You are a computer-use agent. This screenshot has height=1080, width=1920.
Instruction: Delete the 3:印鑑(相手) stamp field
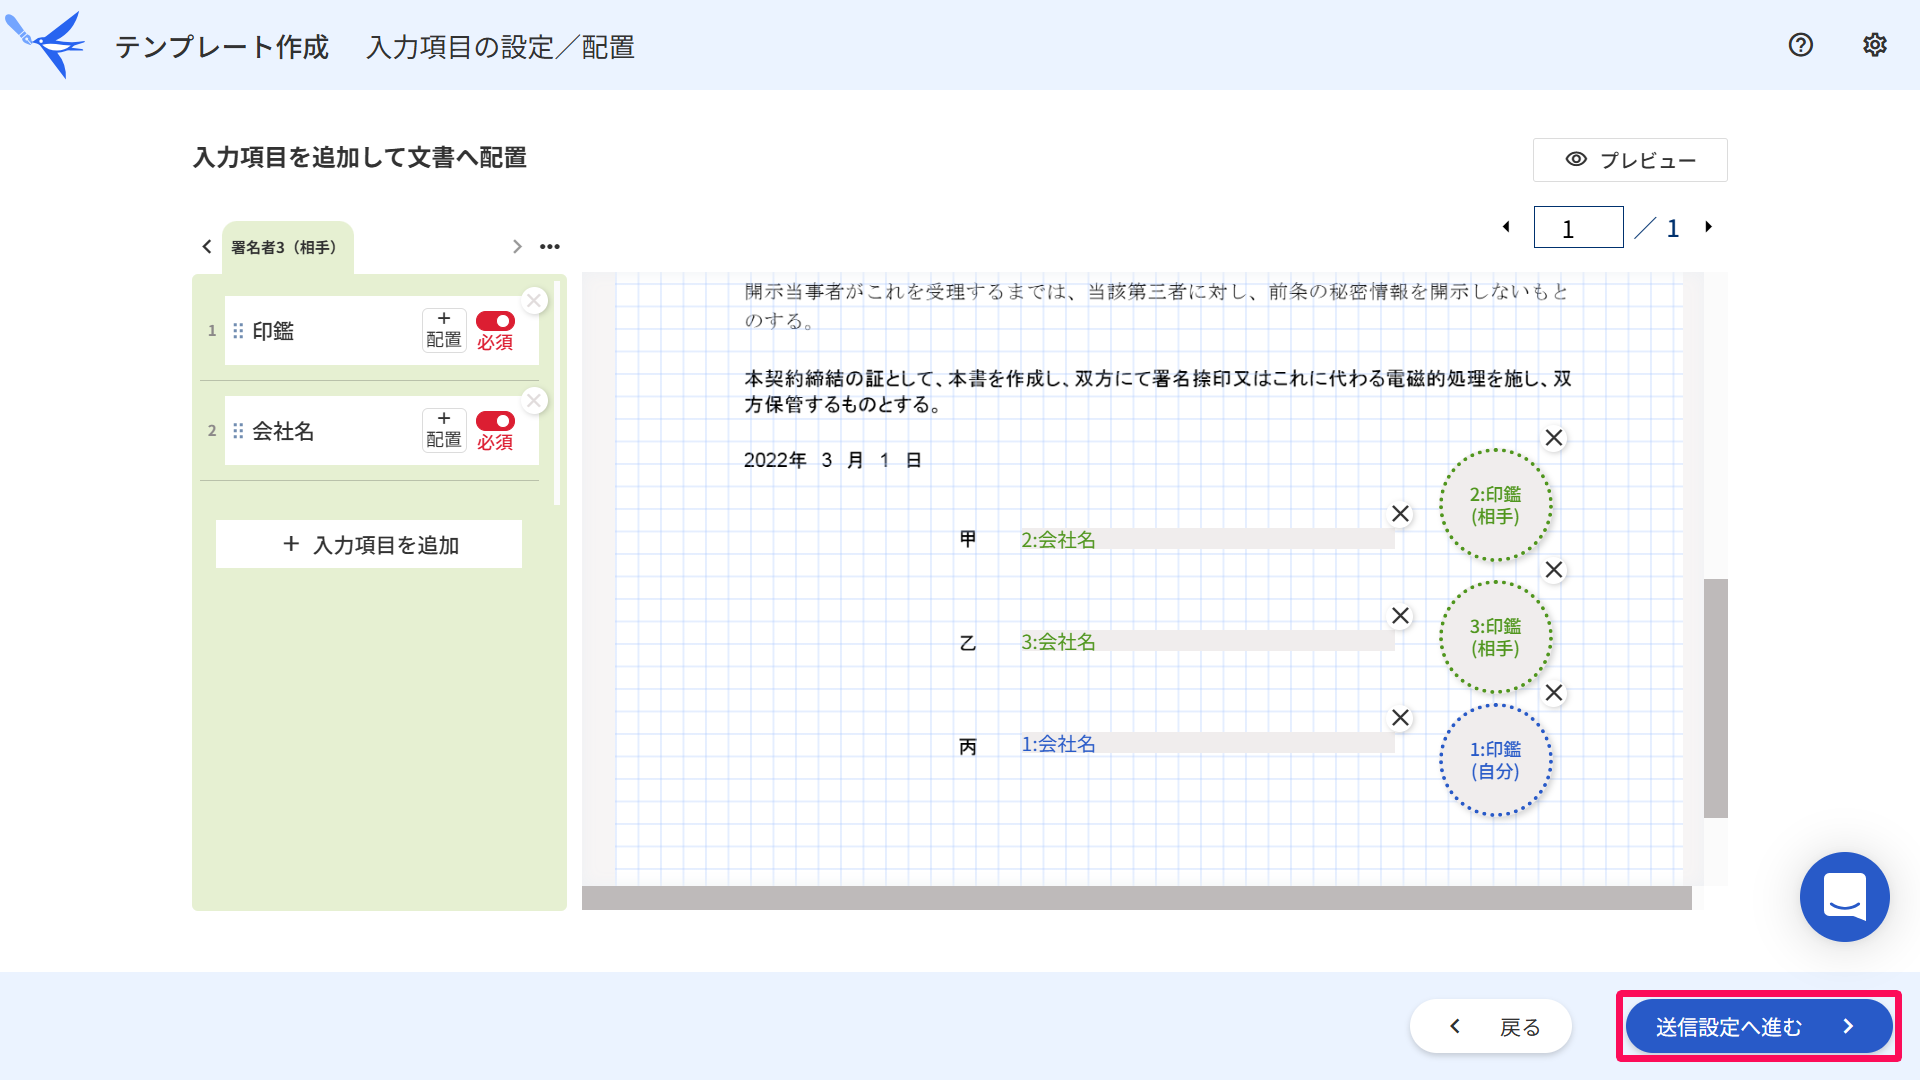coord(1554,570)
